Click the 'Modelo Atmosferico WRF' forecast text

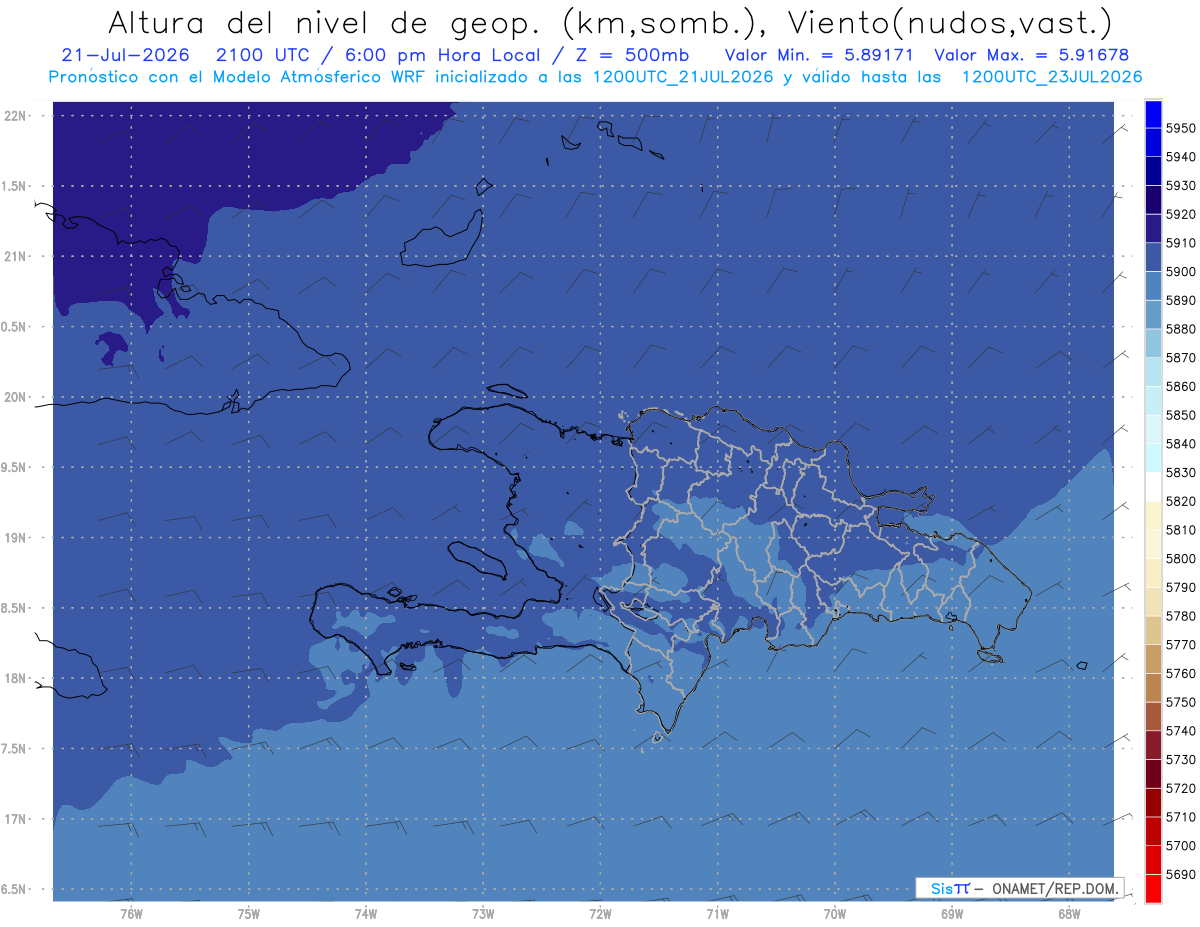point(321,77)
